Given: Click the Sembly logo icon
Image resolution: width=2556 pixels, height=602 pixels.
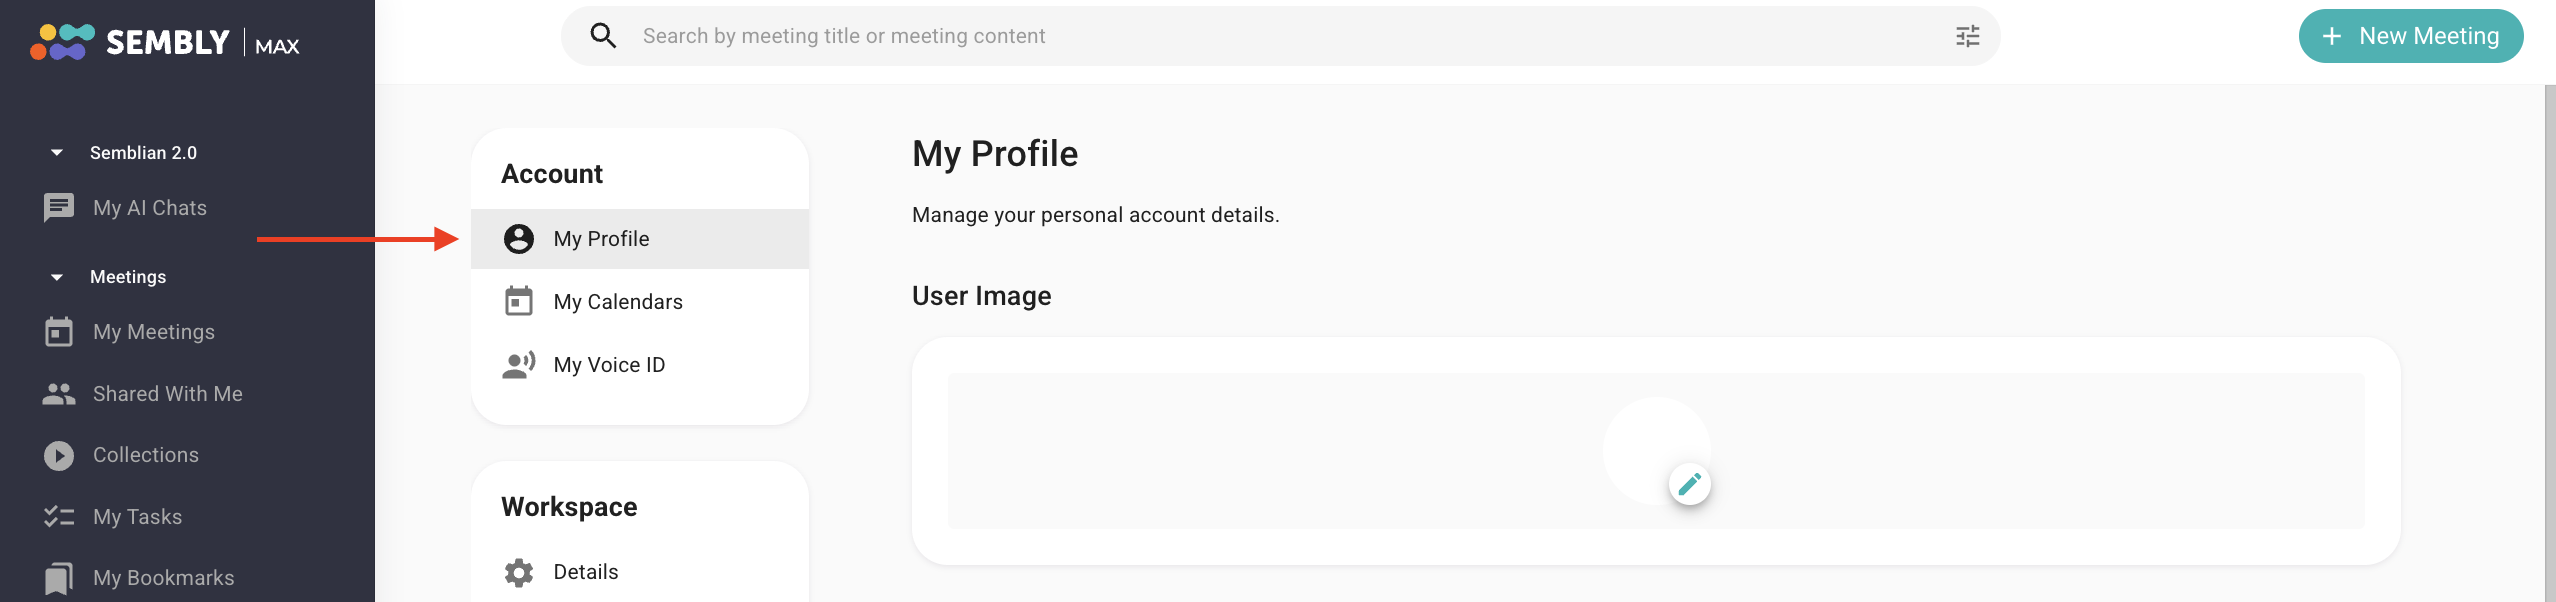Looking at the screenshot, I should (62, 42).
